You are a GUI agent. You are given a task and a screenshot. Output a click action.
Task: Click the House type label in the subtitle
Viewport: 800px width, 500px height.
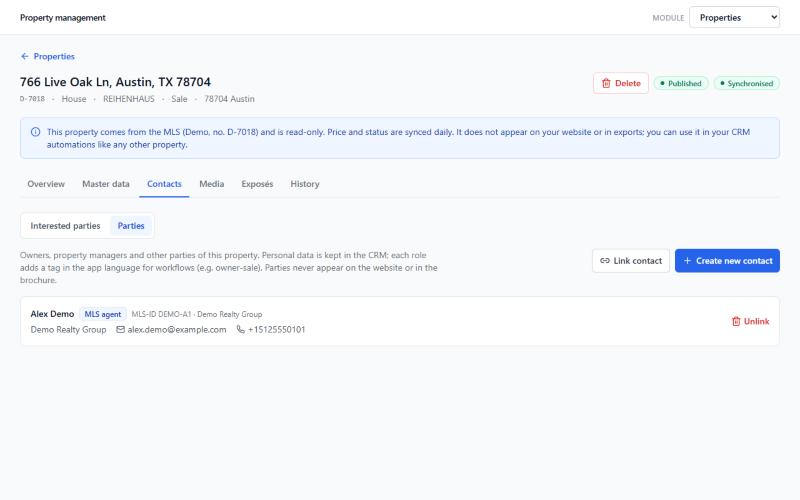pyautogui.click(x=74, y=99)
